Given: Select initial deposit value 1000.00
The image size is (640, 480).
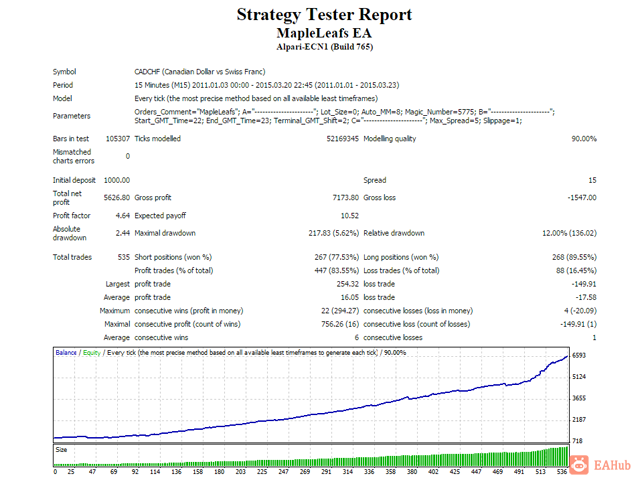Looking at the screenshot, I should (117, 180).
